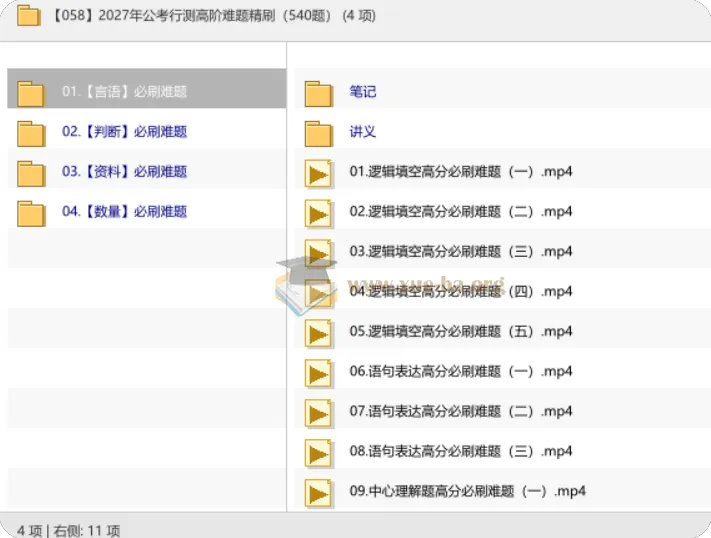Open the 02.【判断】必刷难题 folder link
711x538 pixels.
124,132
